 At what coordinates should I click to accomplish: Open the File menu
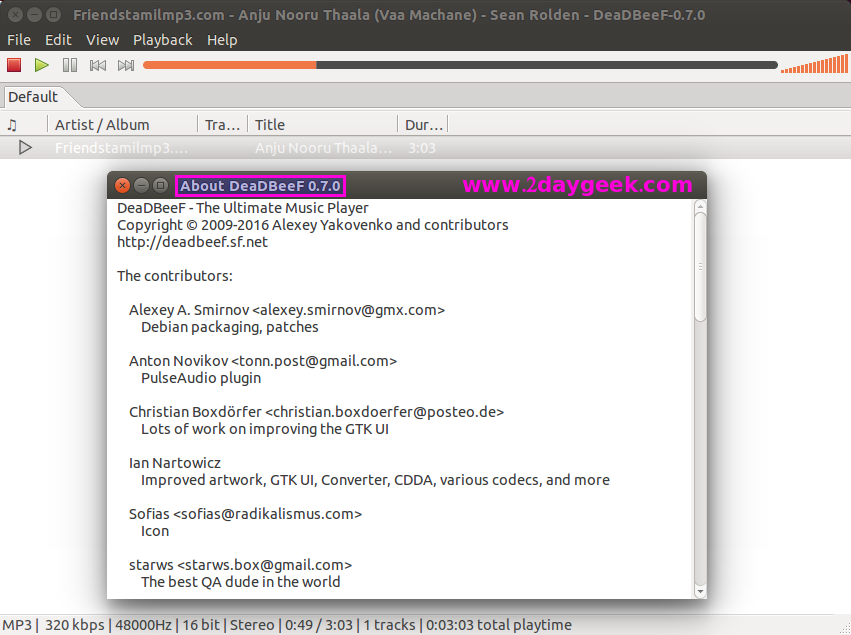coord(19,40)
